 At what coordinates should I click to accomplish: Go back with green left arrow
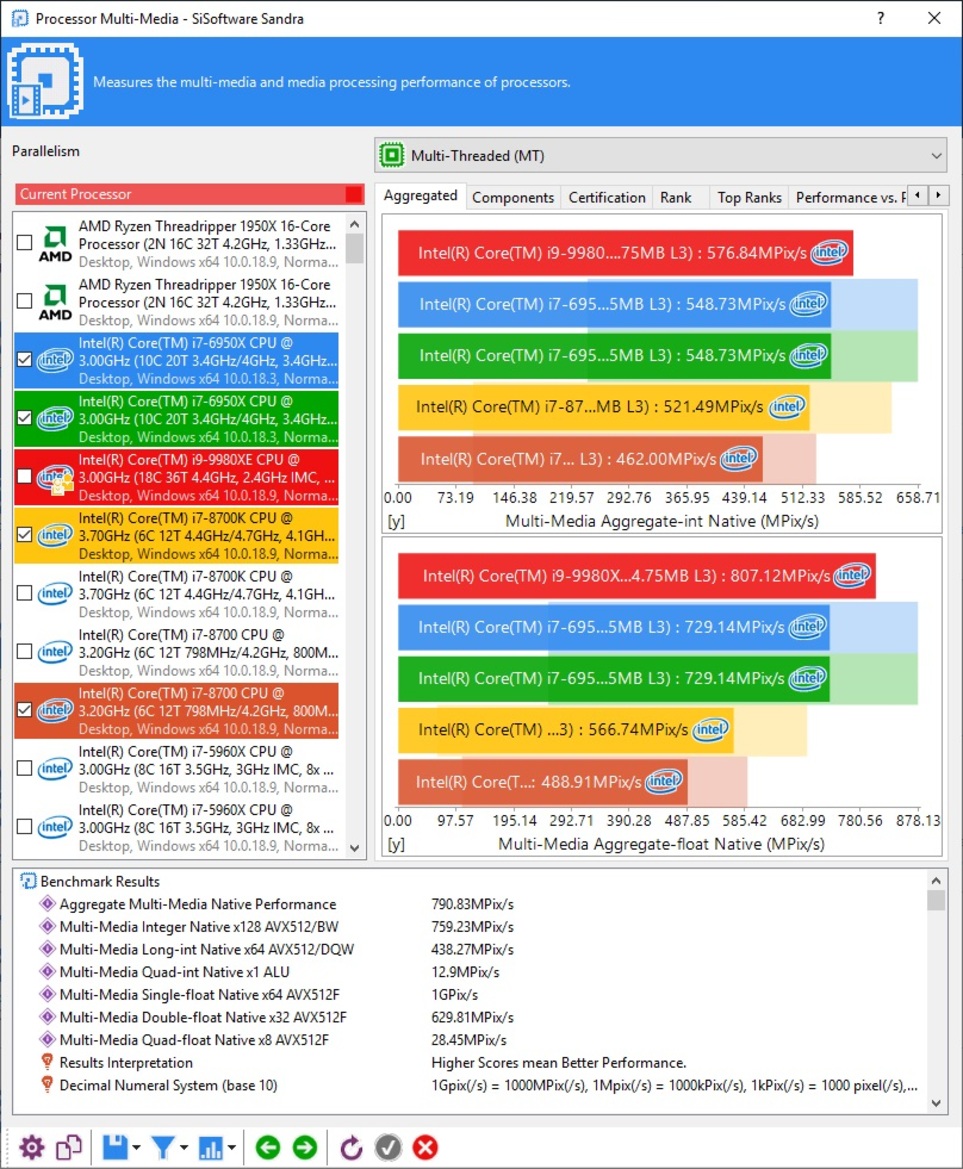tap(268, 1147)
